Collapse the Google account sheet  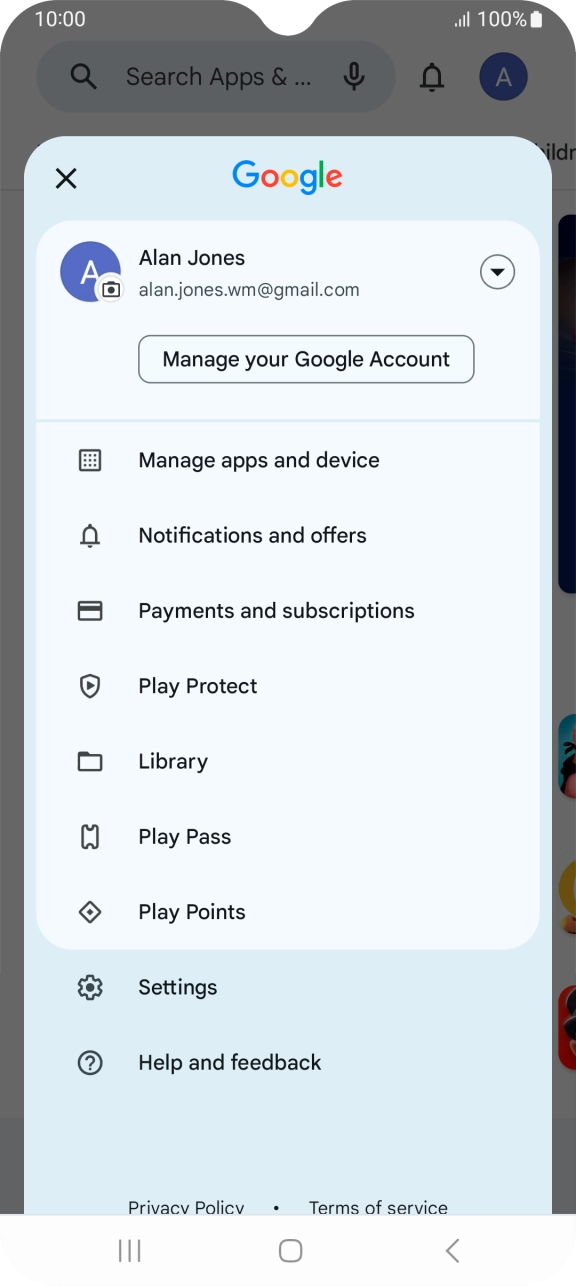pos(66,178)
